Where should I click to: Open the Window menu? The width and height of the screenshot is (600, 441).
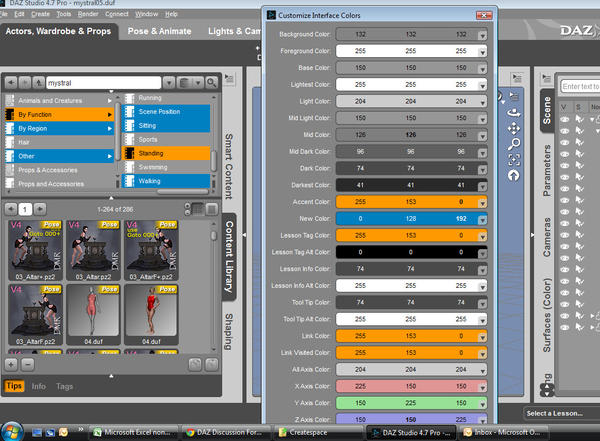(x=146, y=14)
